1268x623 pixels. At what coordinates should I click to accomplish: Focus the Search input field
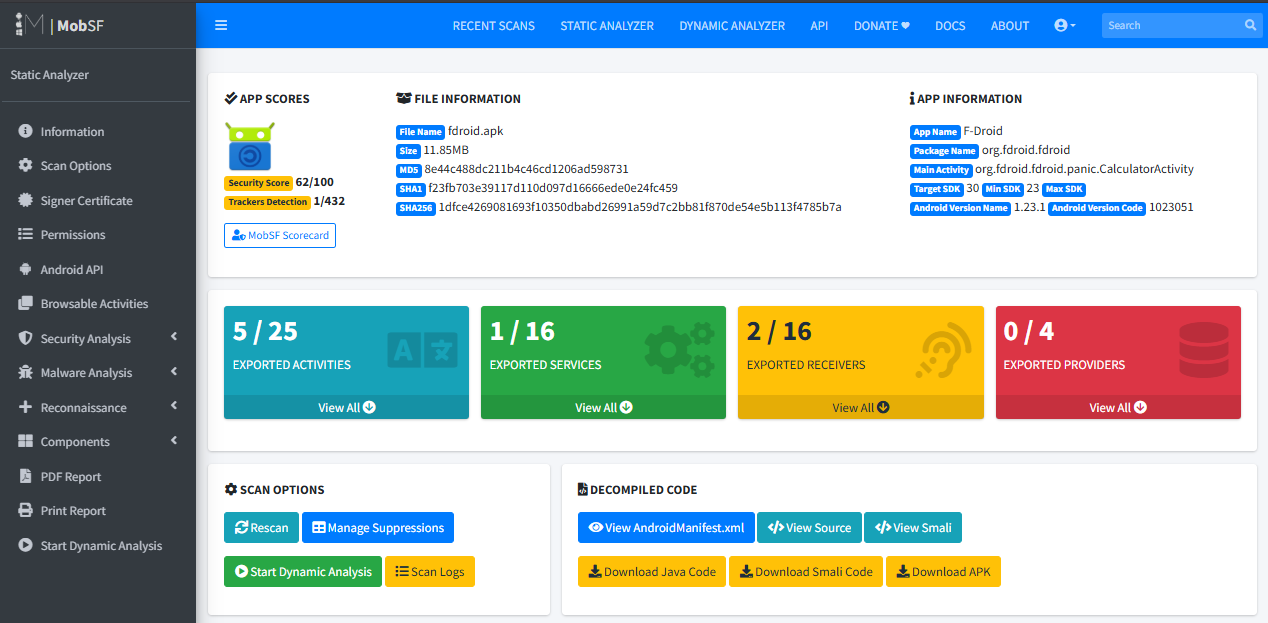(x=1170, y=25)
